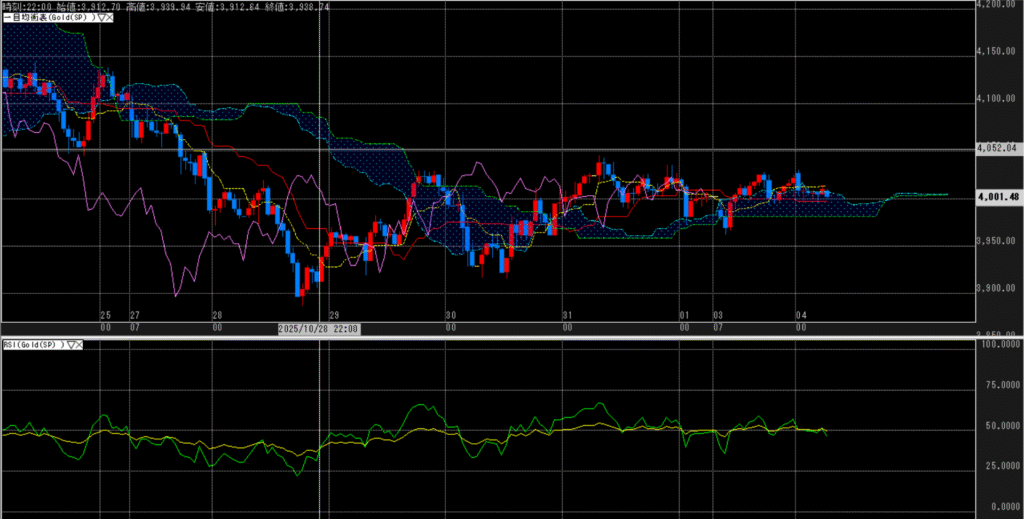
Task: Click date marker 30 on time axis
Action: (451, 314)
